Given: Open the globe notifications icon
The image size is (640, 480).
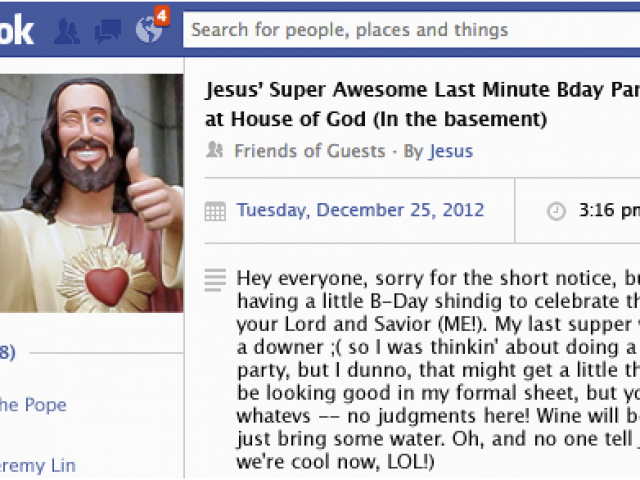Looking at the screenshot, I should coord(149,30).
